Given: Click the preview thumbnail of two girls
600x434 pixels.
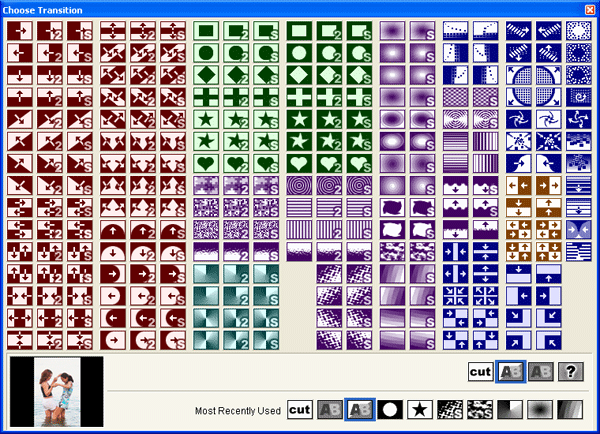Looking at the screenshot, I should click(x=57, y=392).
